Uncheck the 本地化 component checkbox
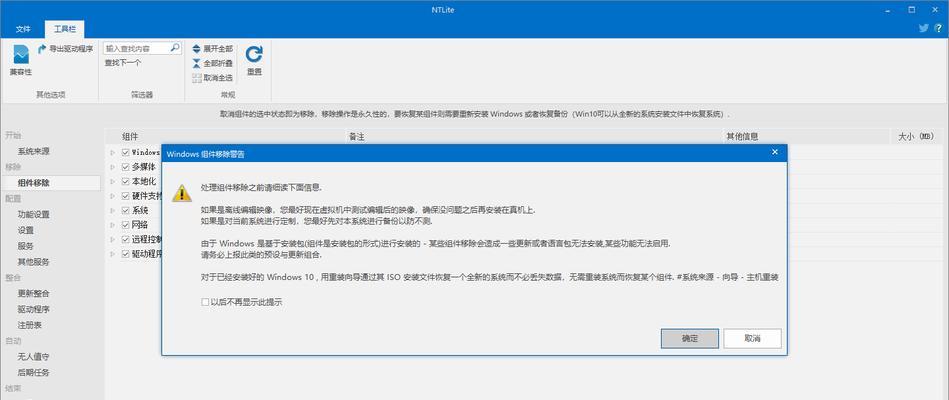The image size is (949, 400). (x=126, y=182)
